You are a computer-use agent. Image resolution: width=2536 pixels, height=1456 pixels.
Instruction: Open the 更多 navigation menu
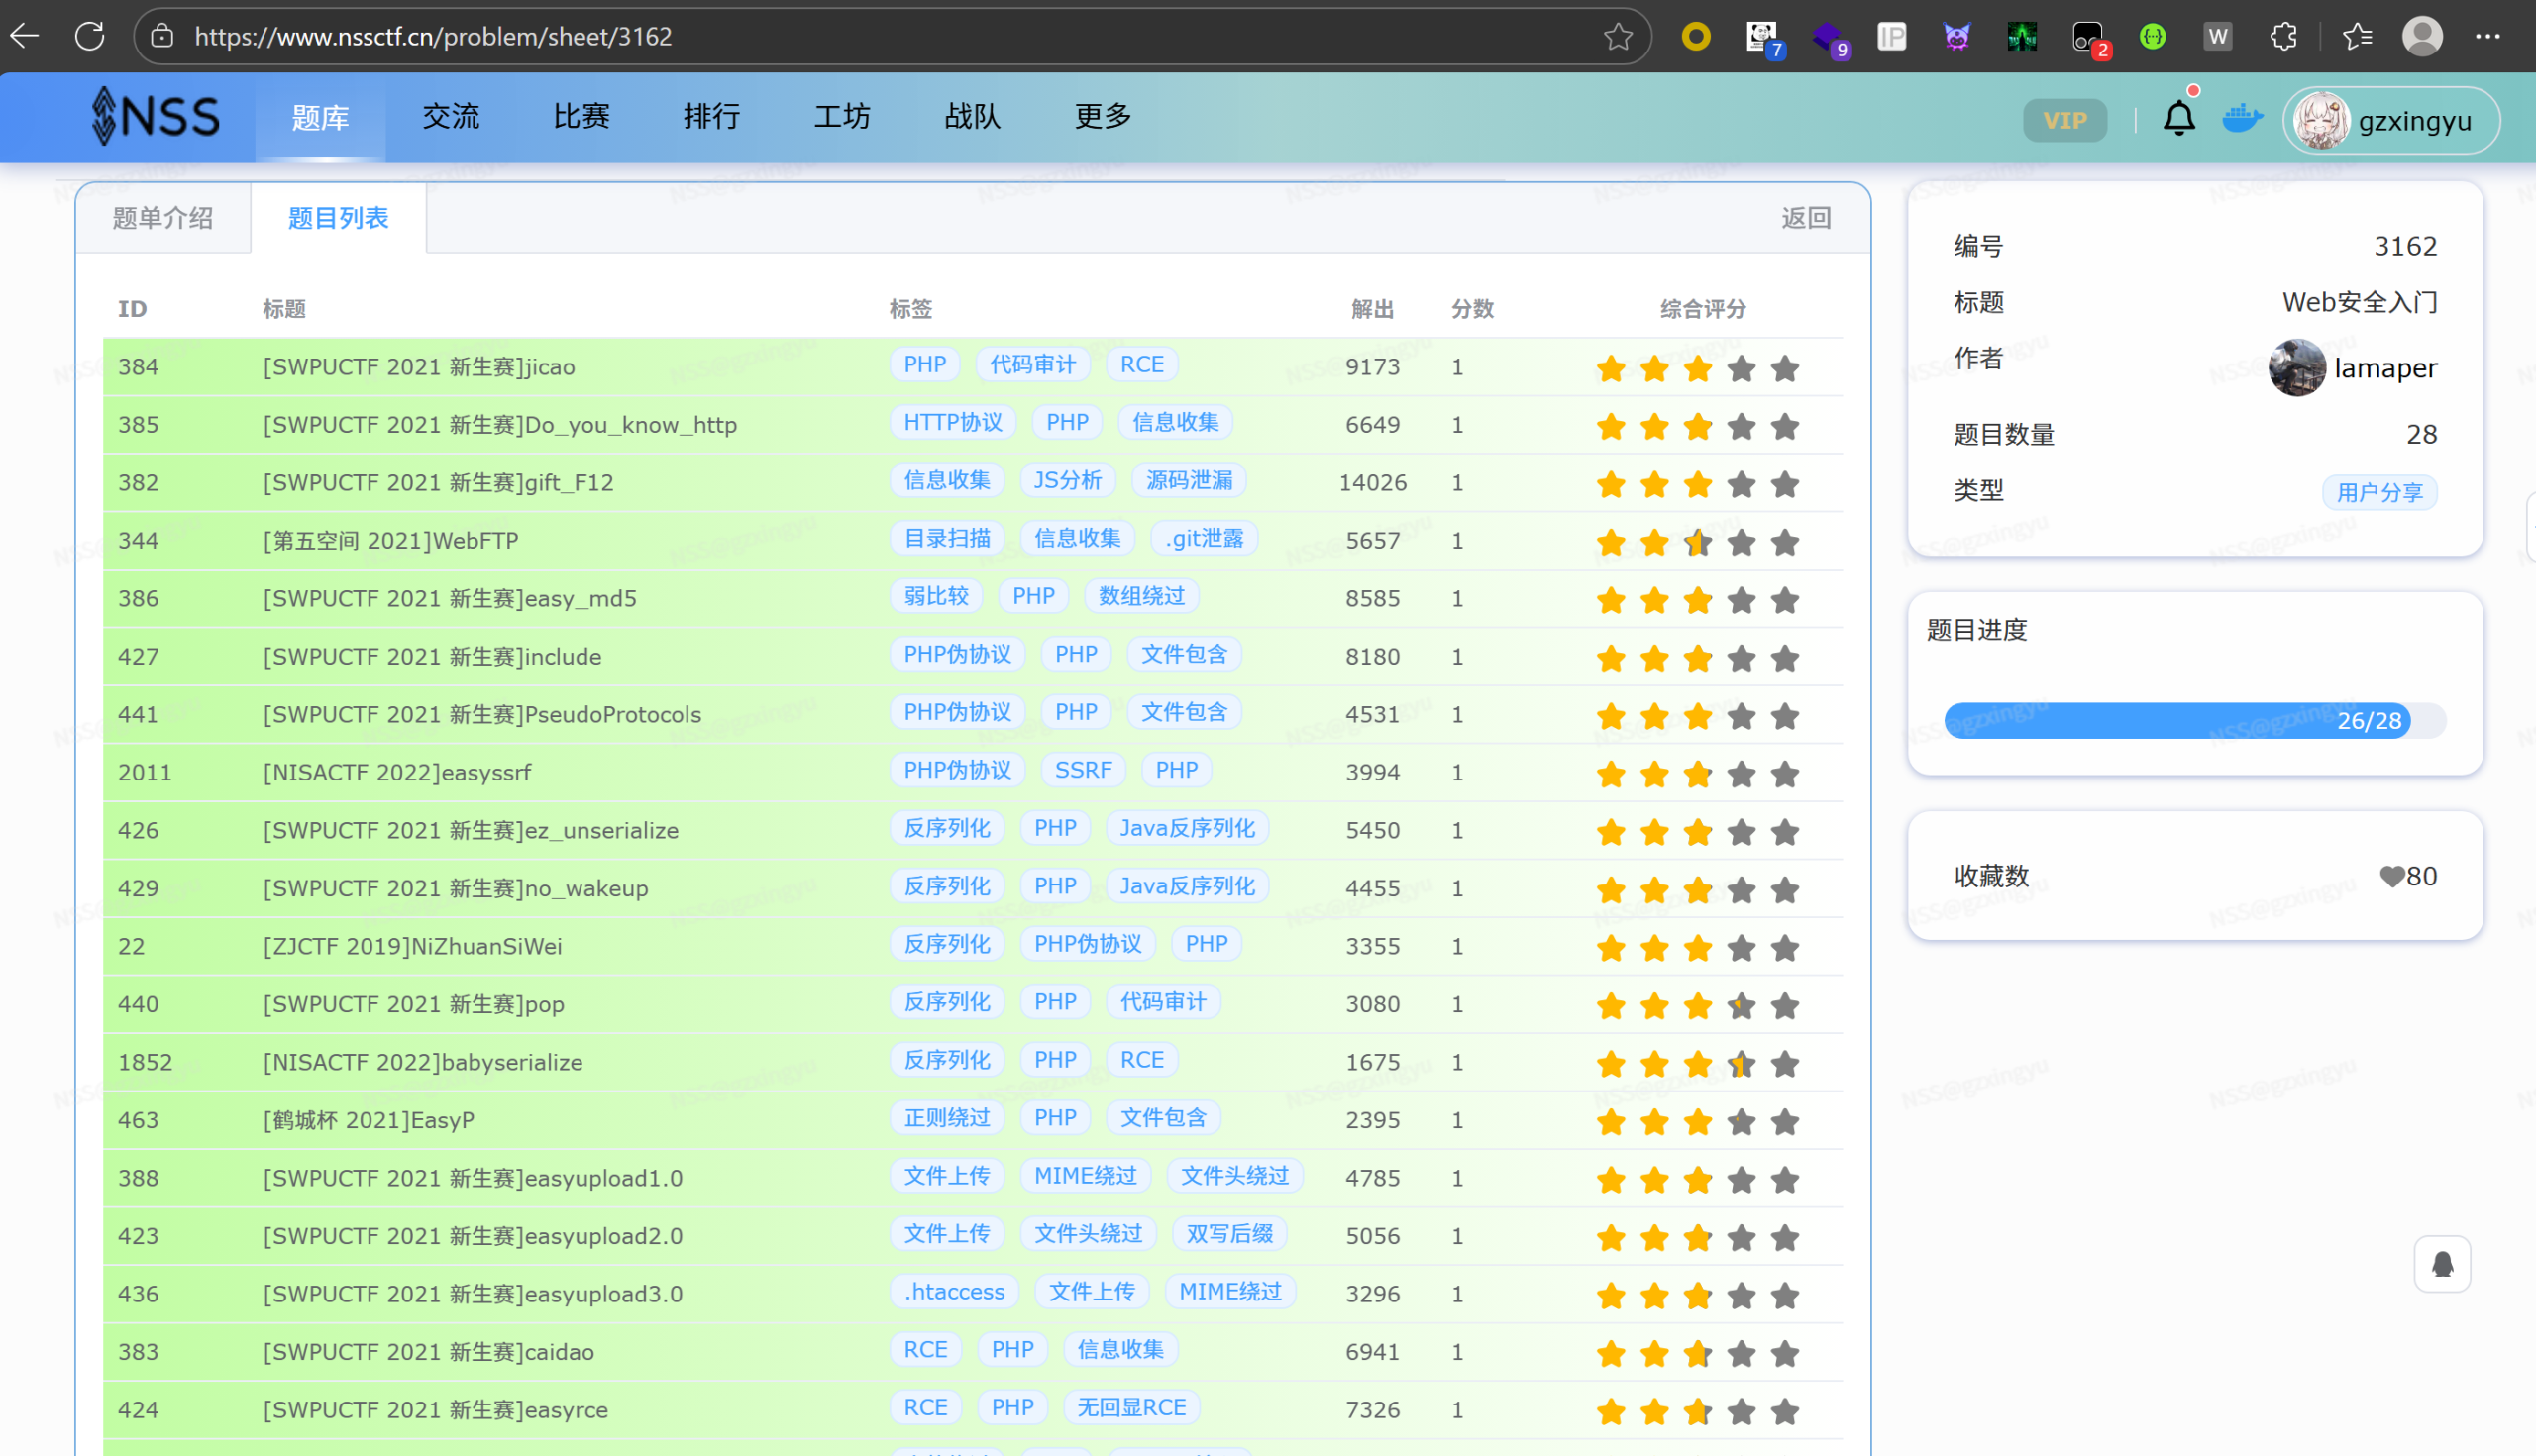click(x=1102, y=117)
